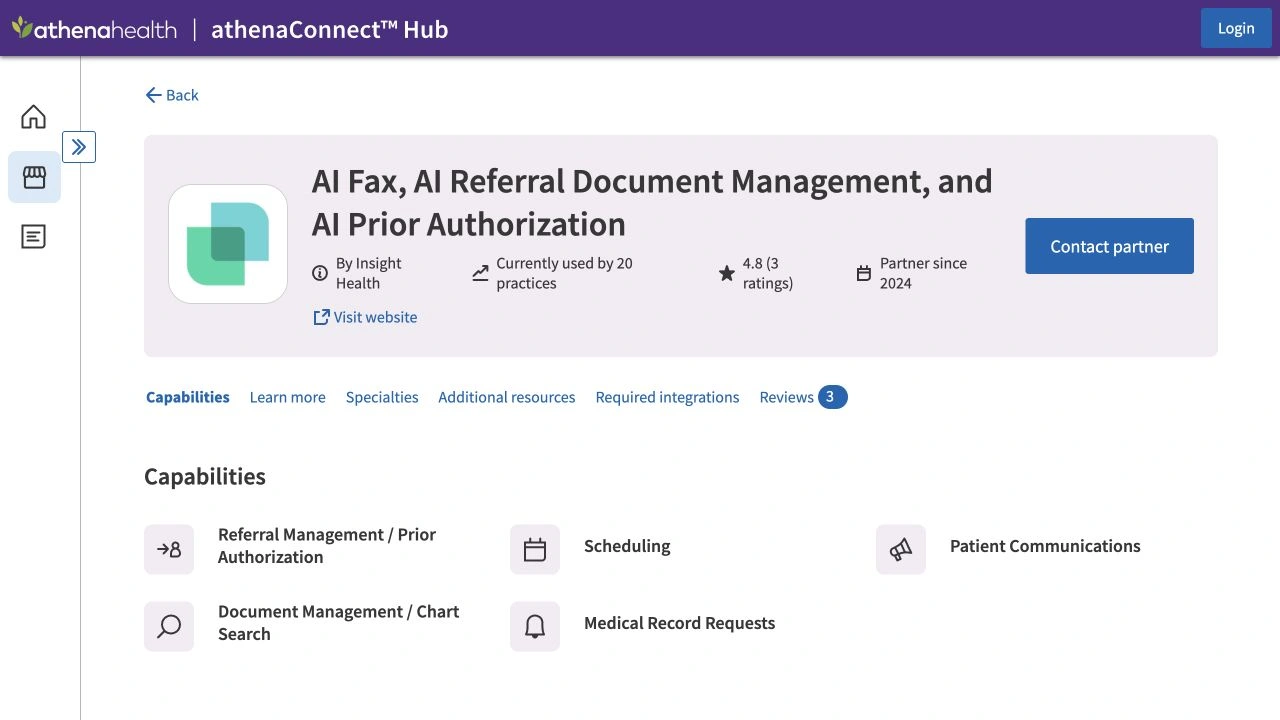Click the Scheduling calendar icon
The width and height of the screenshot is (1280, 720).
point(535,549)
